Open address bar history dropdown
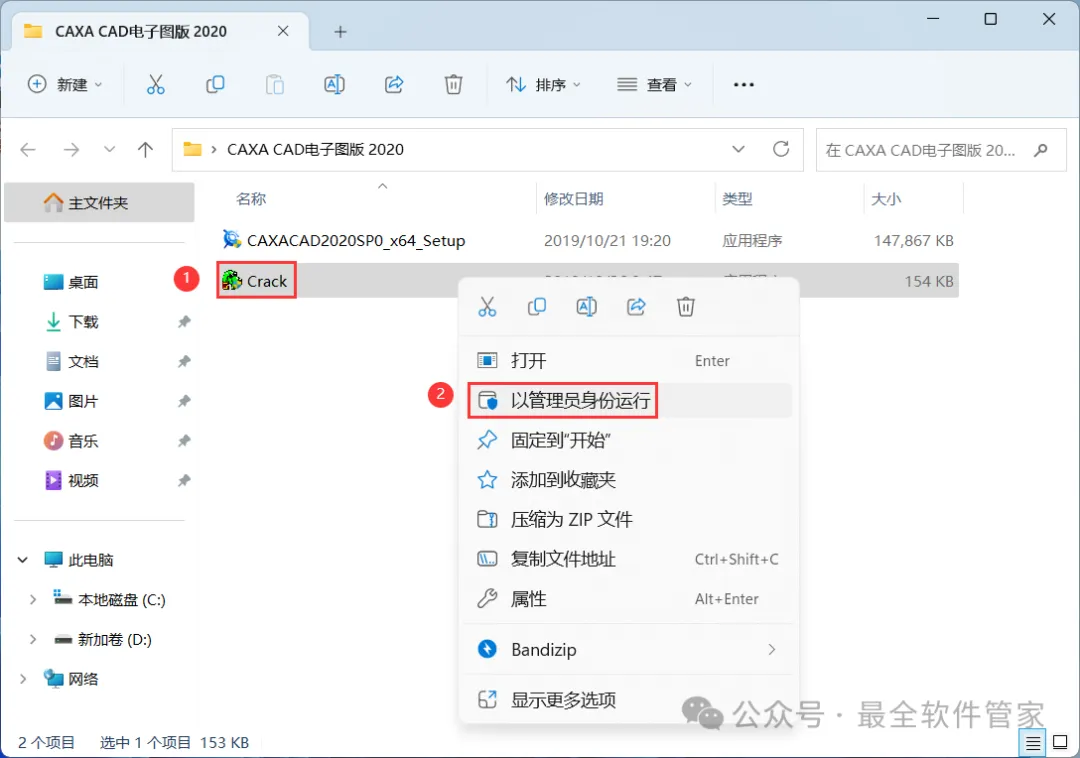 pyautogui.click(x=738, y=149)
